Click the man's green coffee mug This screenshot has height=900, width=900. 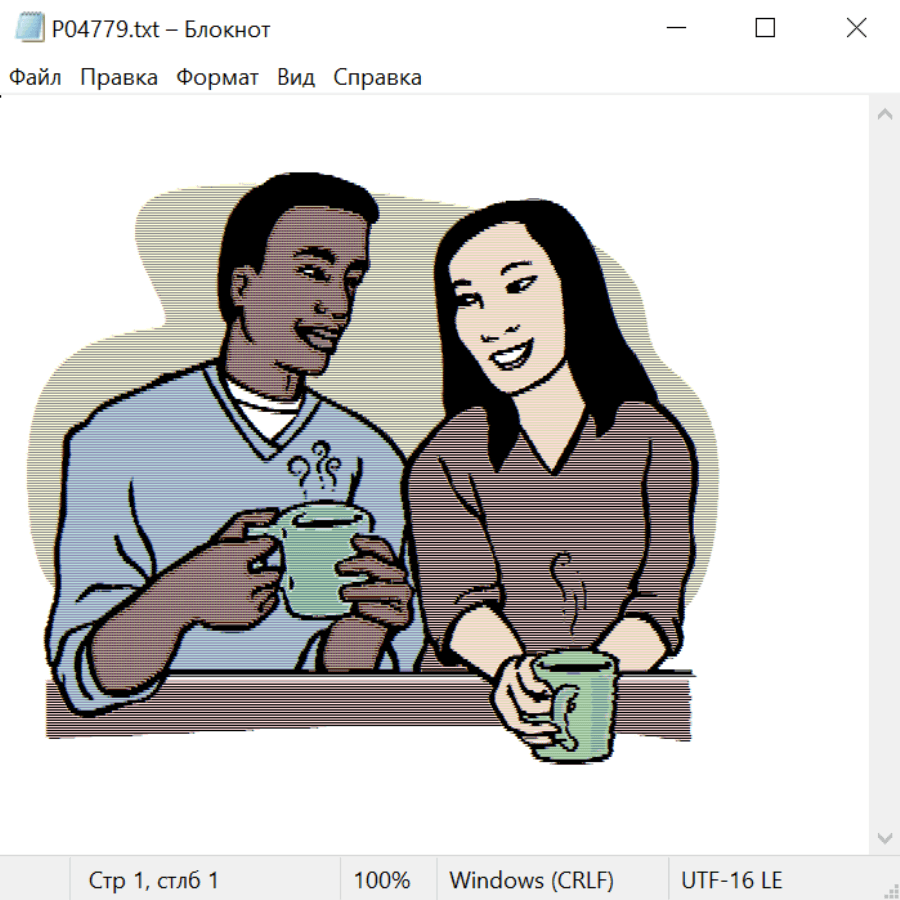(317, 558)
